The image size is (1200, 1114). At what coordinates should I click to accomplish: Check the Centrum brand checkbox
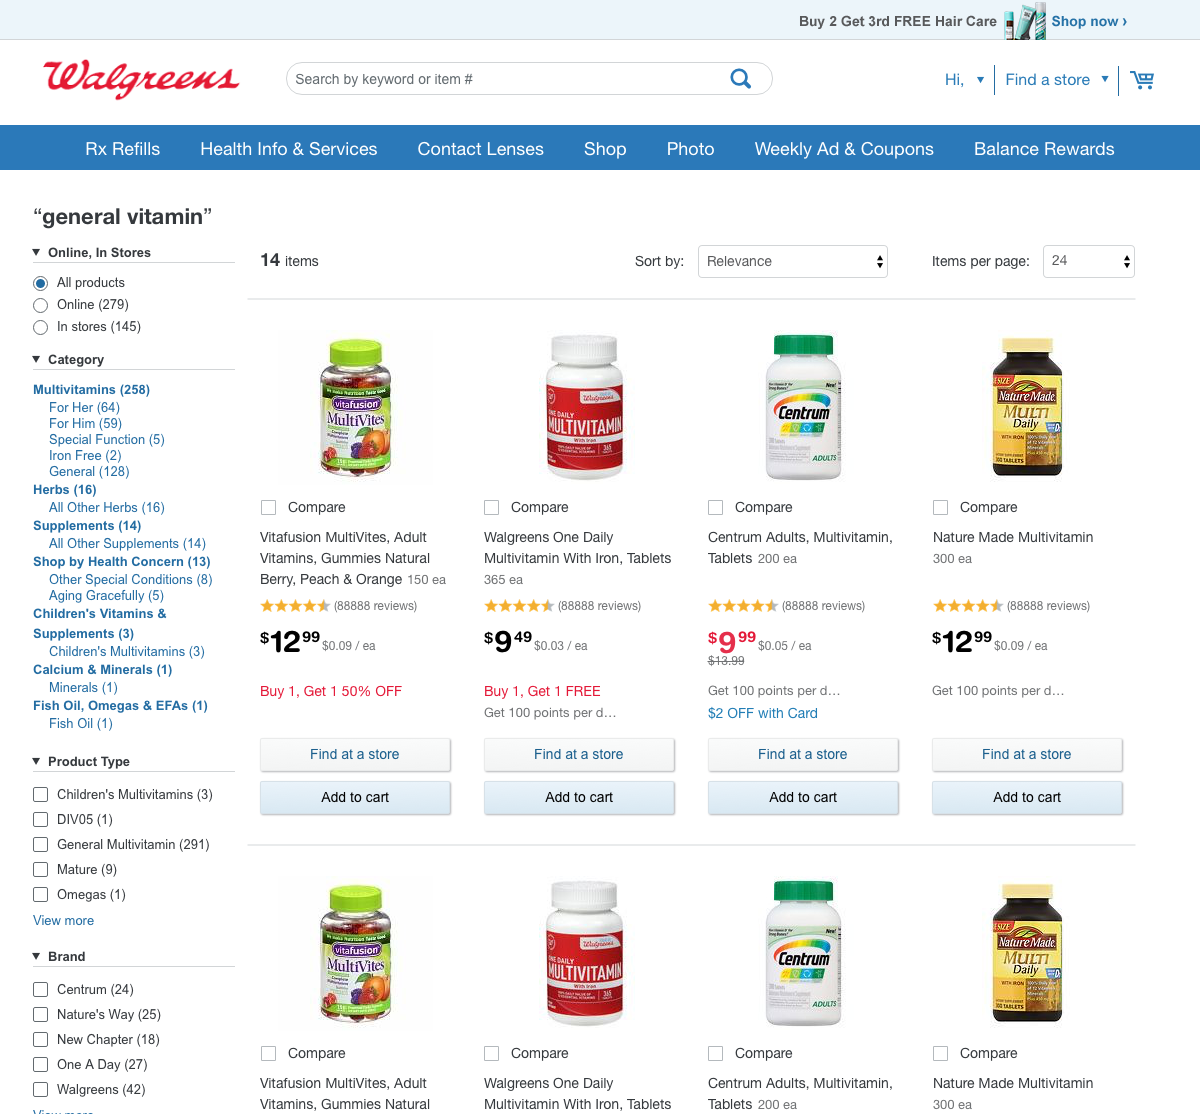pyautogui.click(x=41, y=989)
